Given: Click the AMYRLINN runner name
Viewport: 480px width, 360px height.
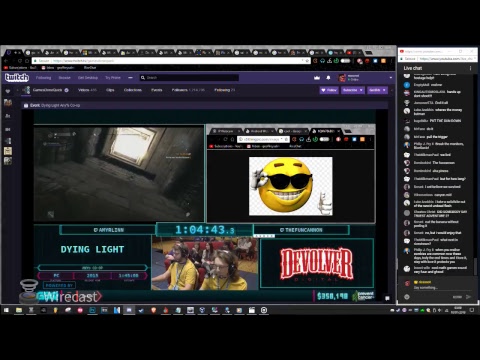Looking at the screenshot, I should pos(109,230).
